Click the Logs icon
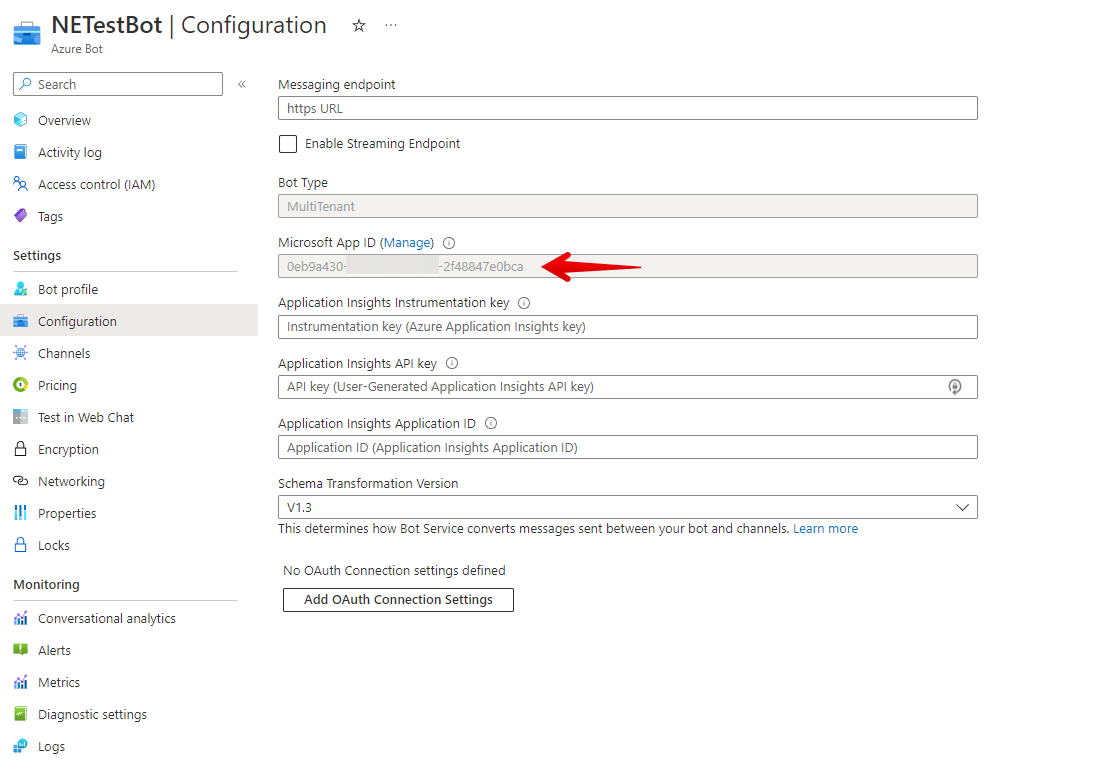The width and height of the screenshot is (1094, 774). click(21, 746)
